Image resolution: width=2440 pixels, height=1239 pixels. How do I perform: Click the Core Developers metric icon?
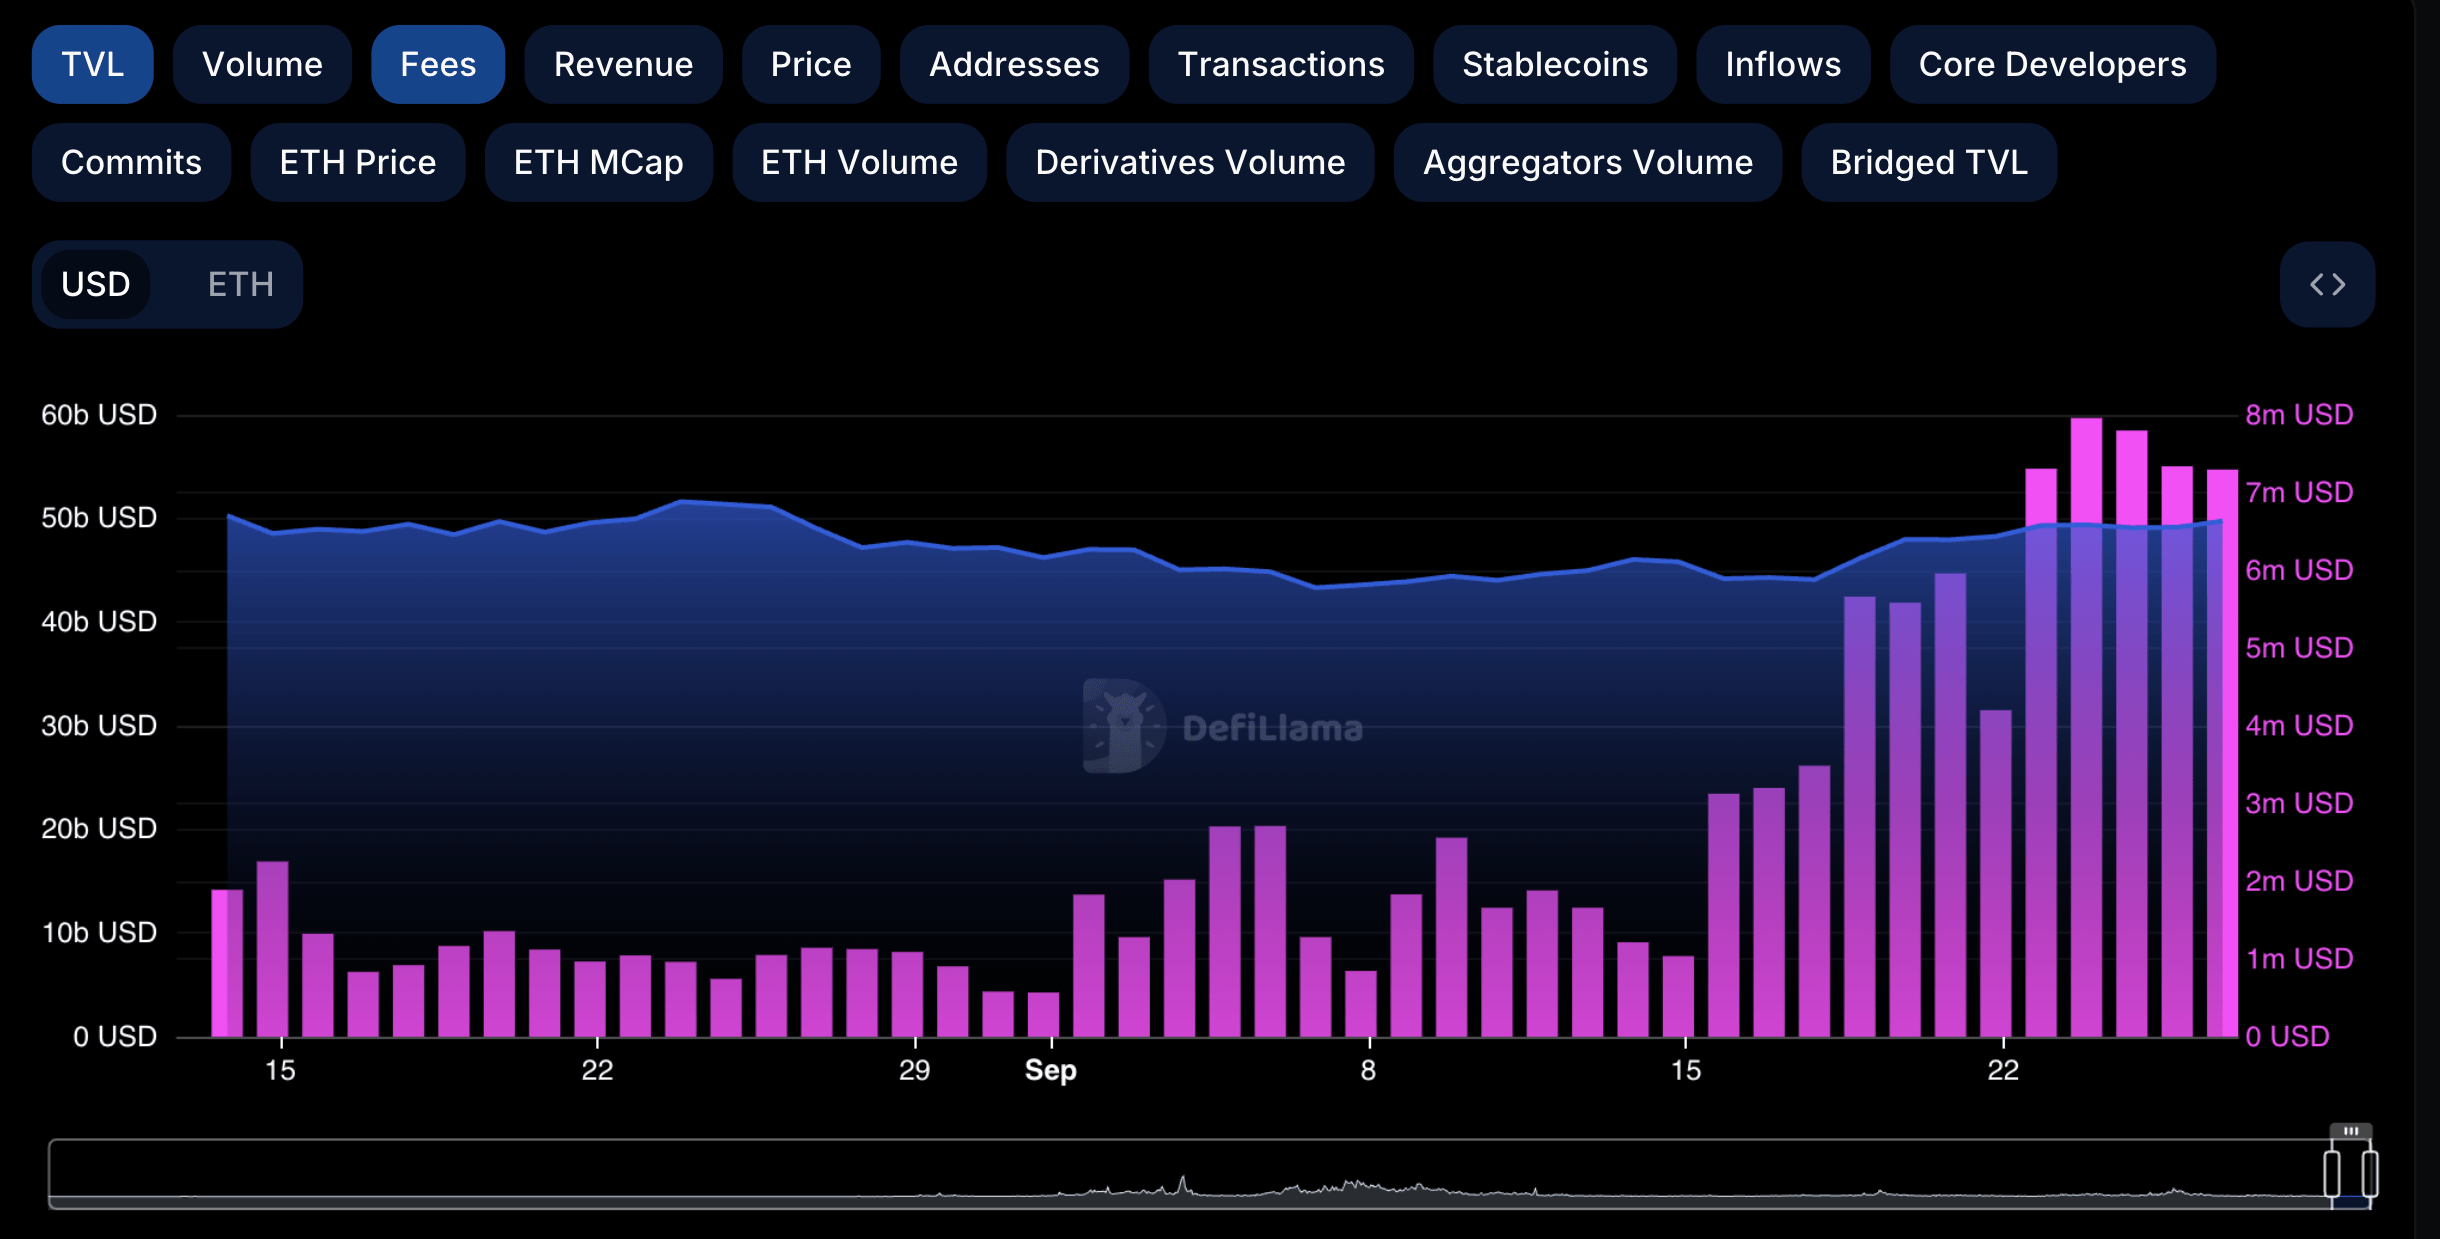pos(2051,63)
